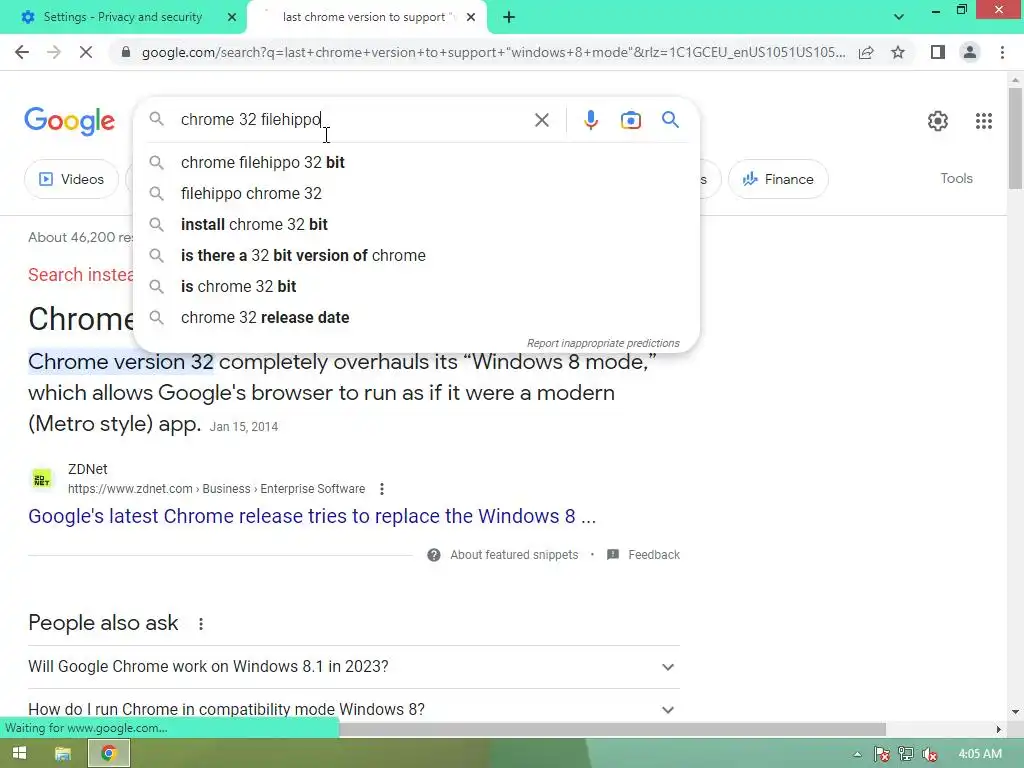Screen dimensions: 1024x768
Task: Open the Chrome three-dot menu
Action: tap(1002, 52)
